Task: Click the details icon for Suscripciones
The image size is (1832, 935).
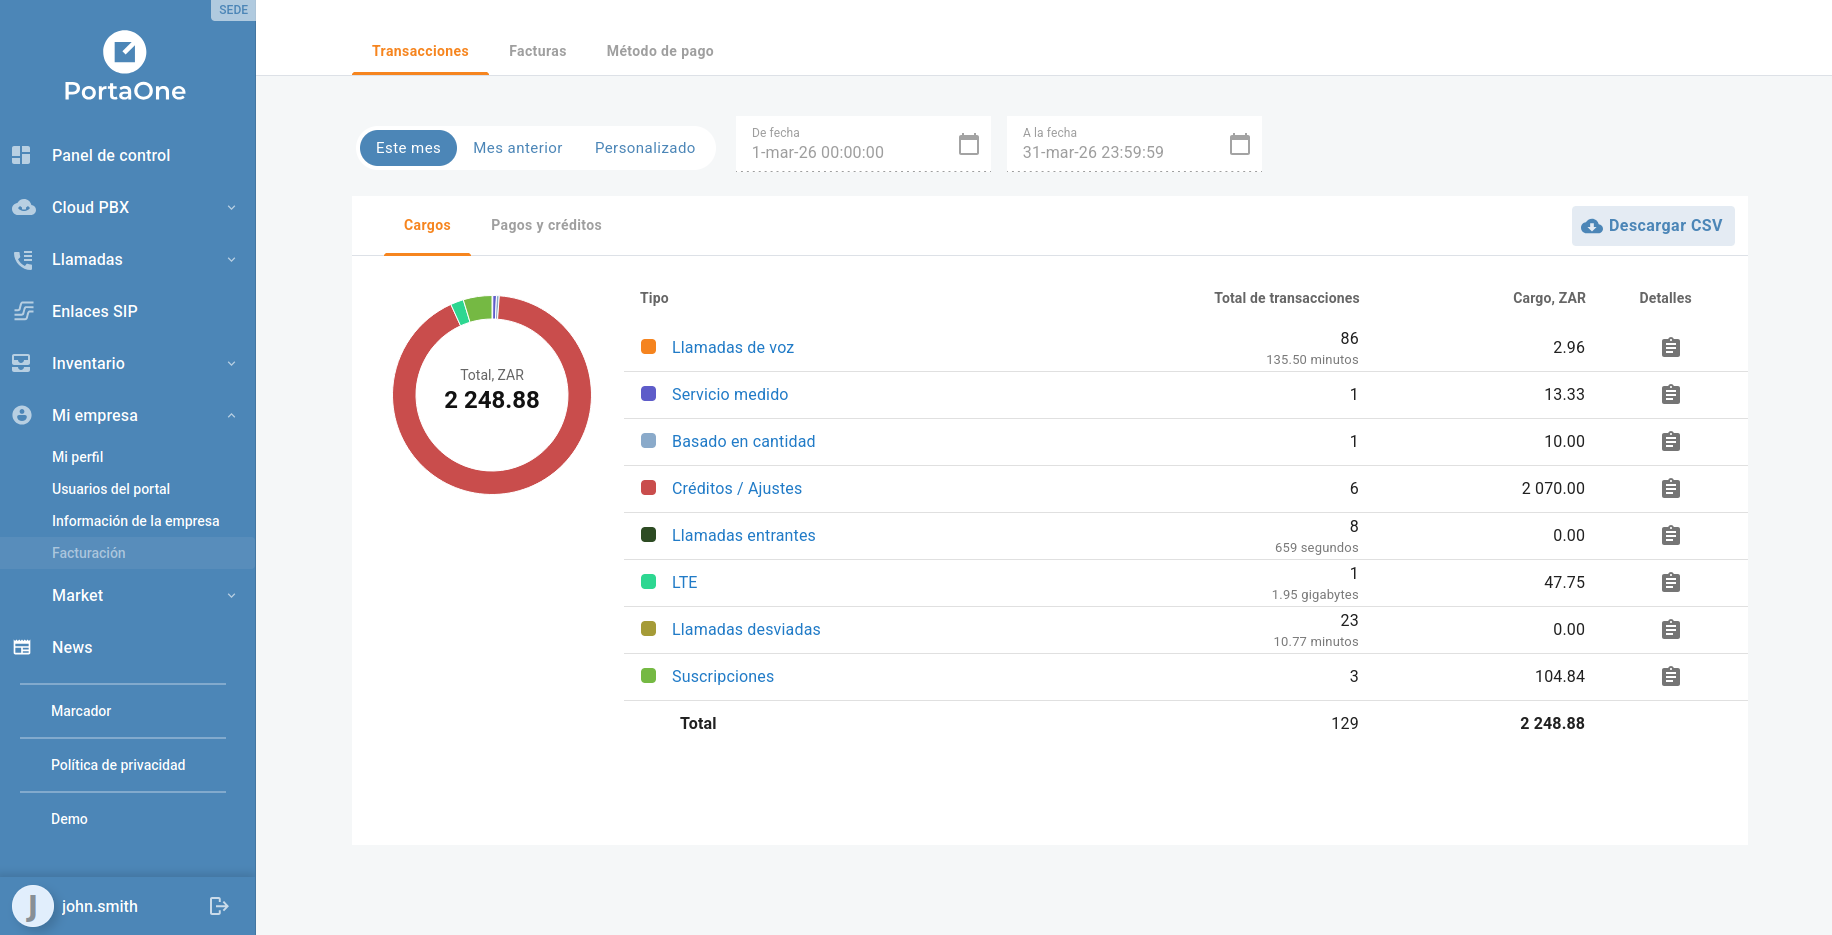Action: tap(1670, 677)
